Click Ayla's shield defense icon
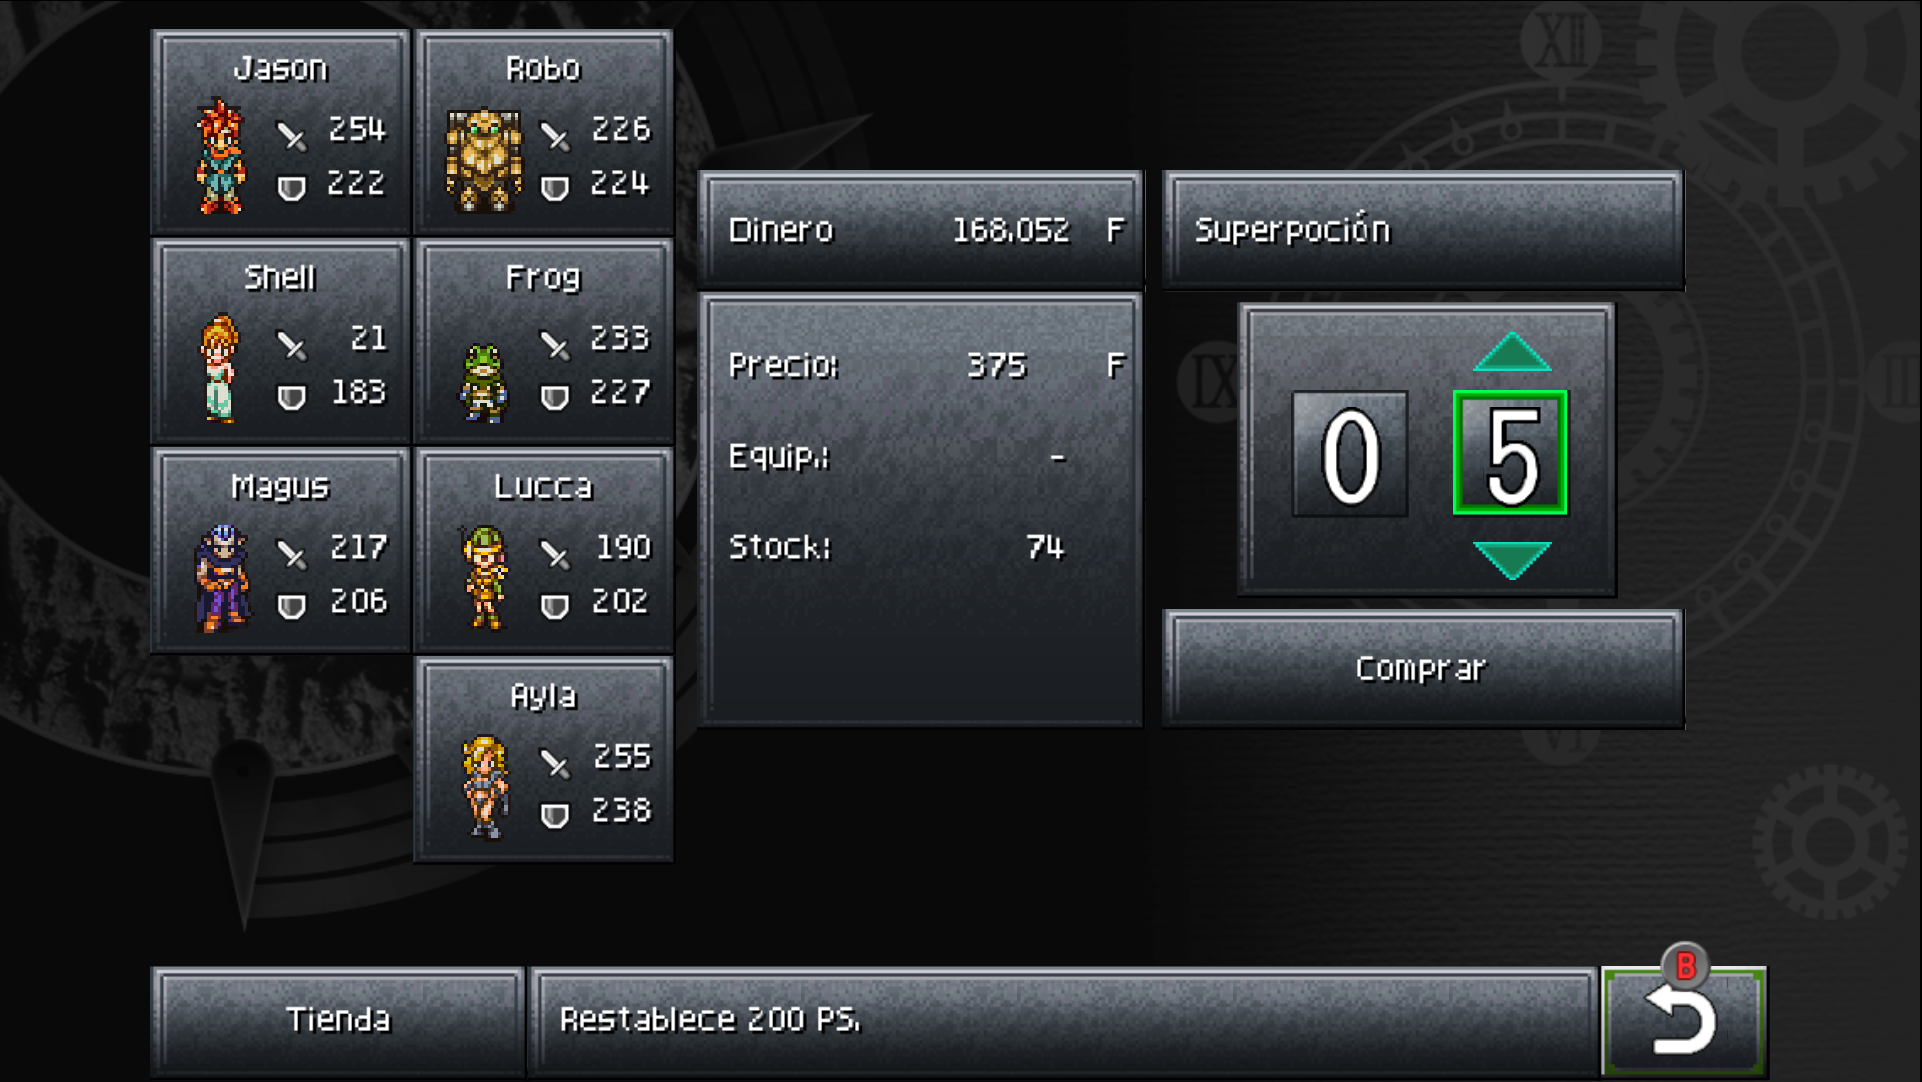The height and width of the screenshot is (1082, 1922). point(554,815)
